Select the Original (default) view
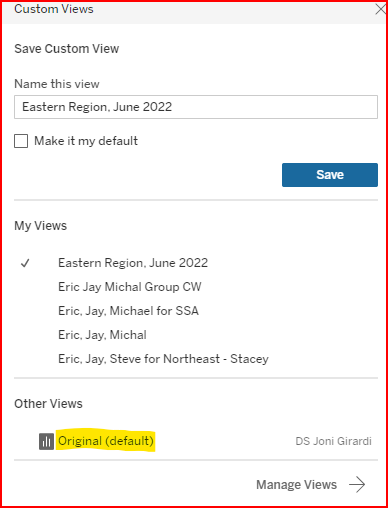Image resolution: width=388 pixels, height=508 pixels. 106,441
